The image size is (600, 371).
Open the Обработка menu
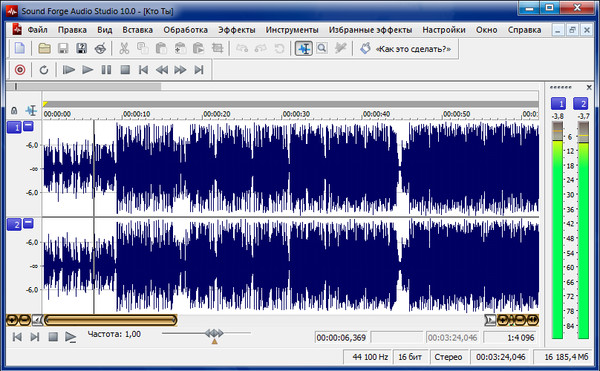point(185,30)
